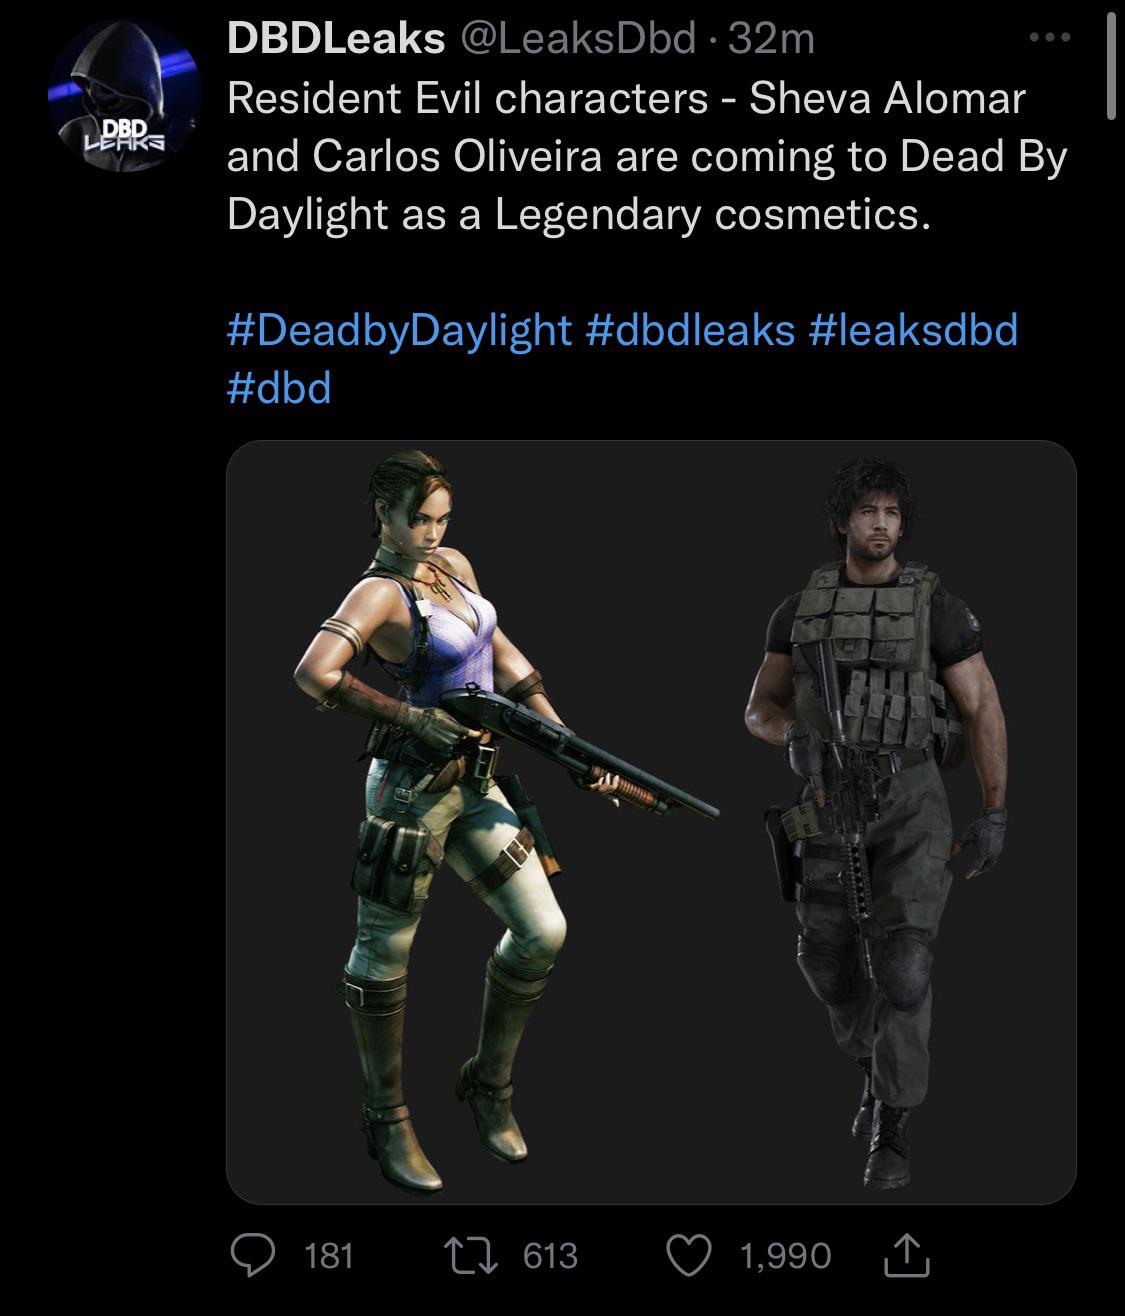1125x1316 pixels.
Task: Open the #leaksdbd hashtag
Action: (x=913, y=329)
